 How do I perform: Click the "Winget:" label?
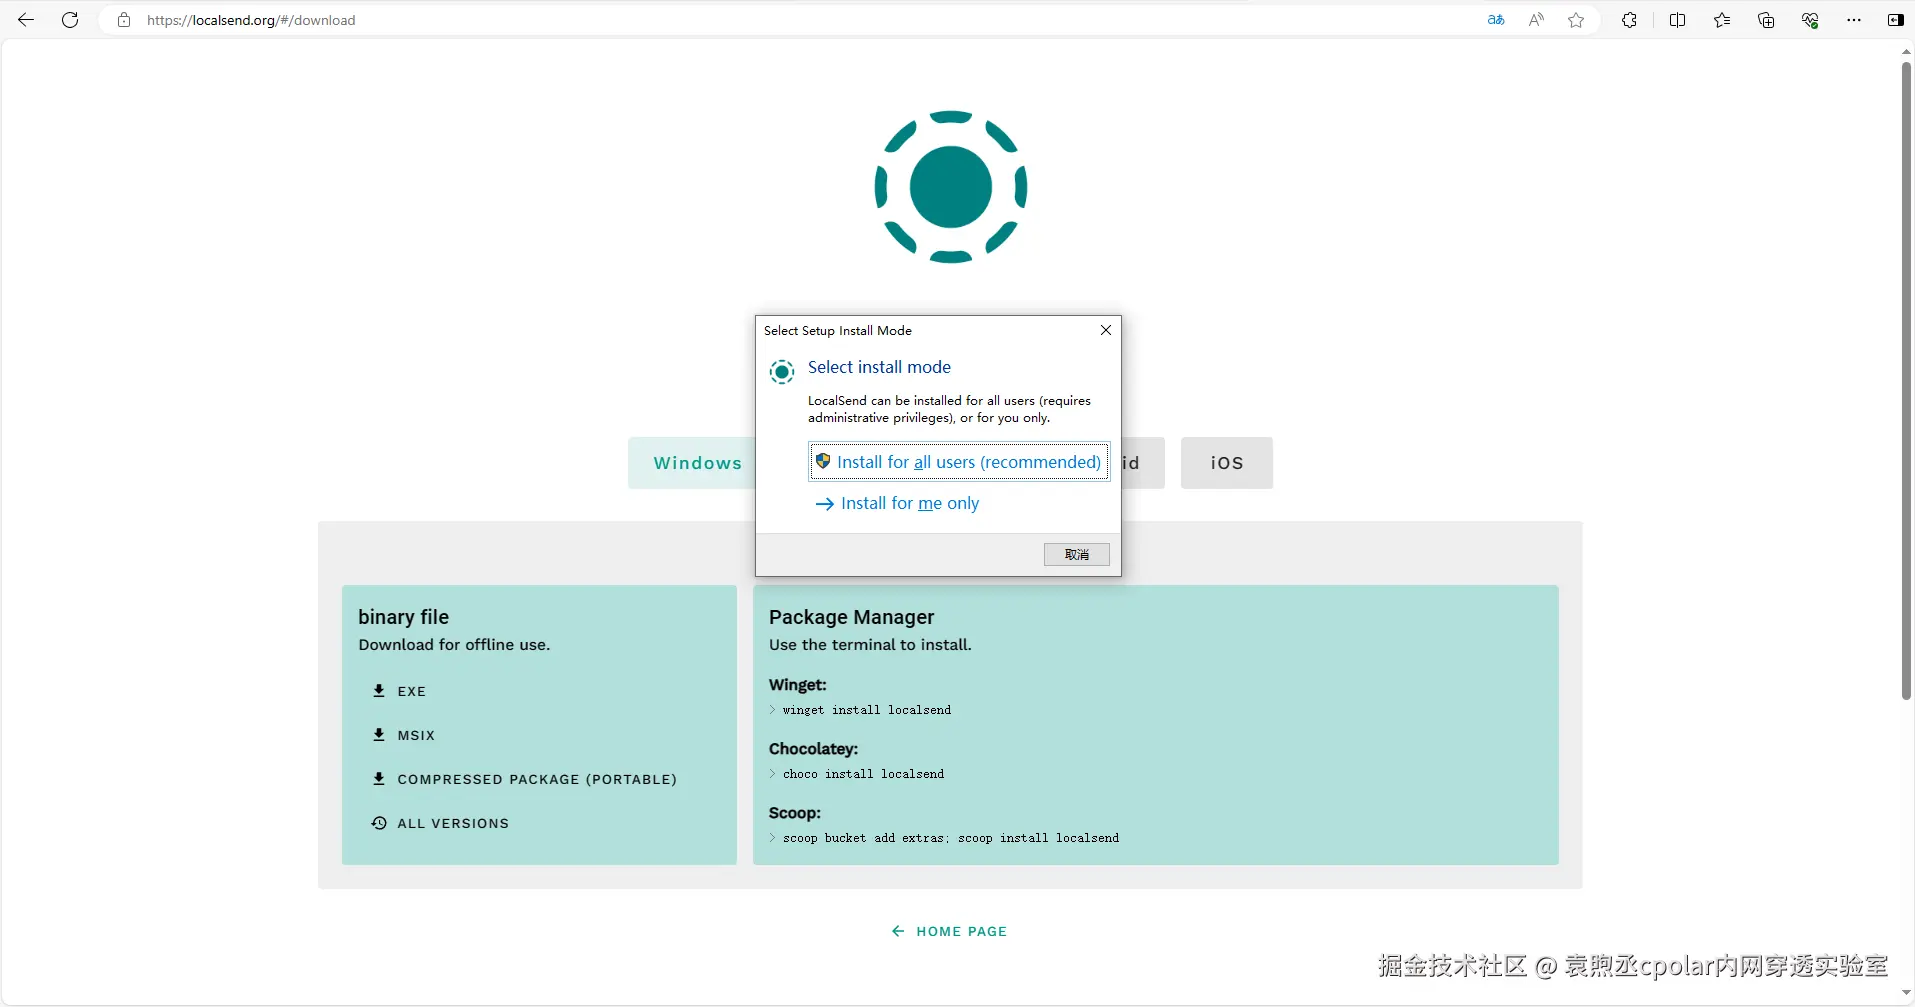pyautogui.click(x=798, y=685)
